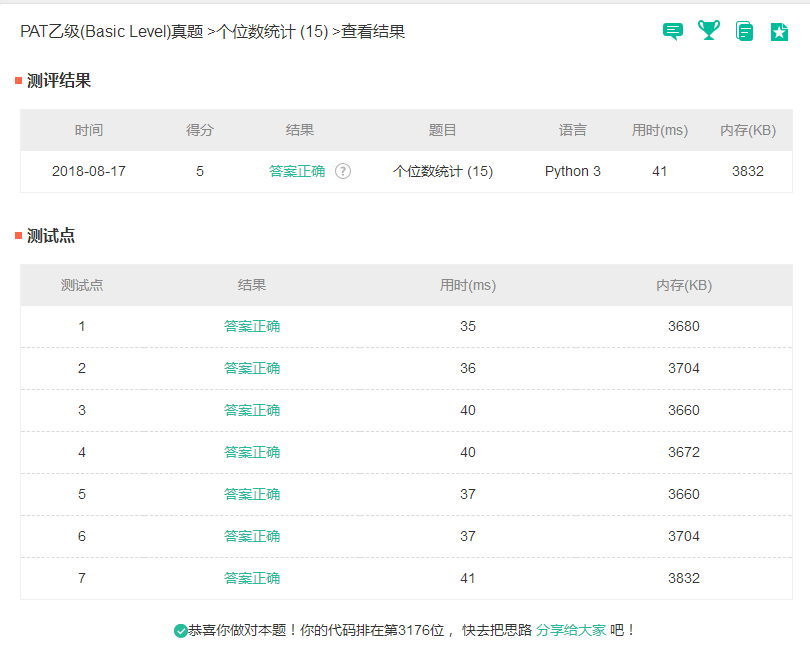
Task: Open the copy documents icon
Action: 744,31
